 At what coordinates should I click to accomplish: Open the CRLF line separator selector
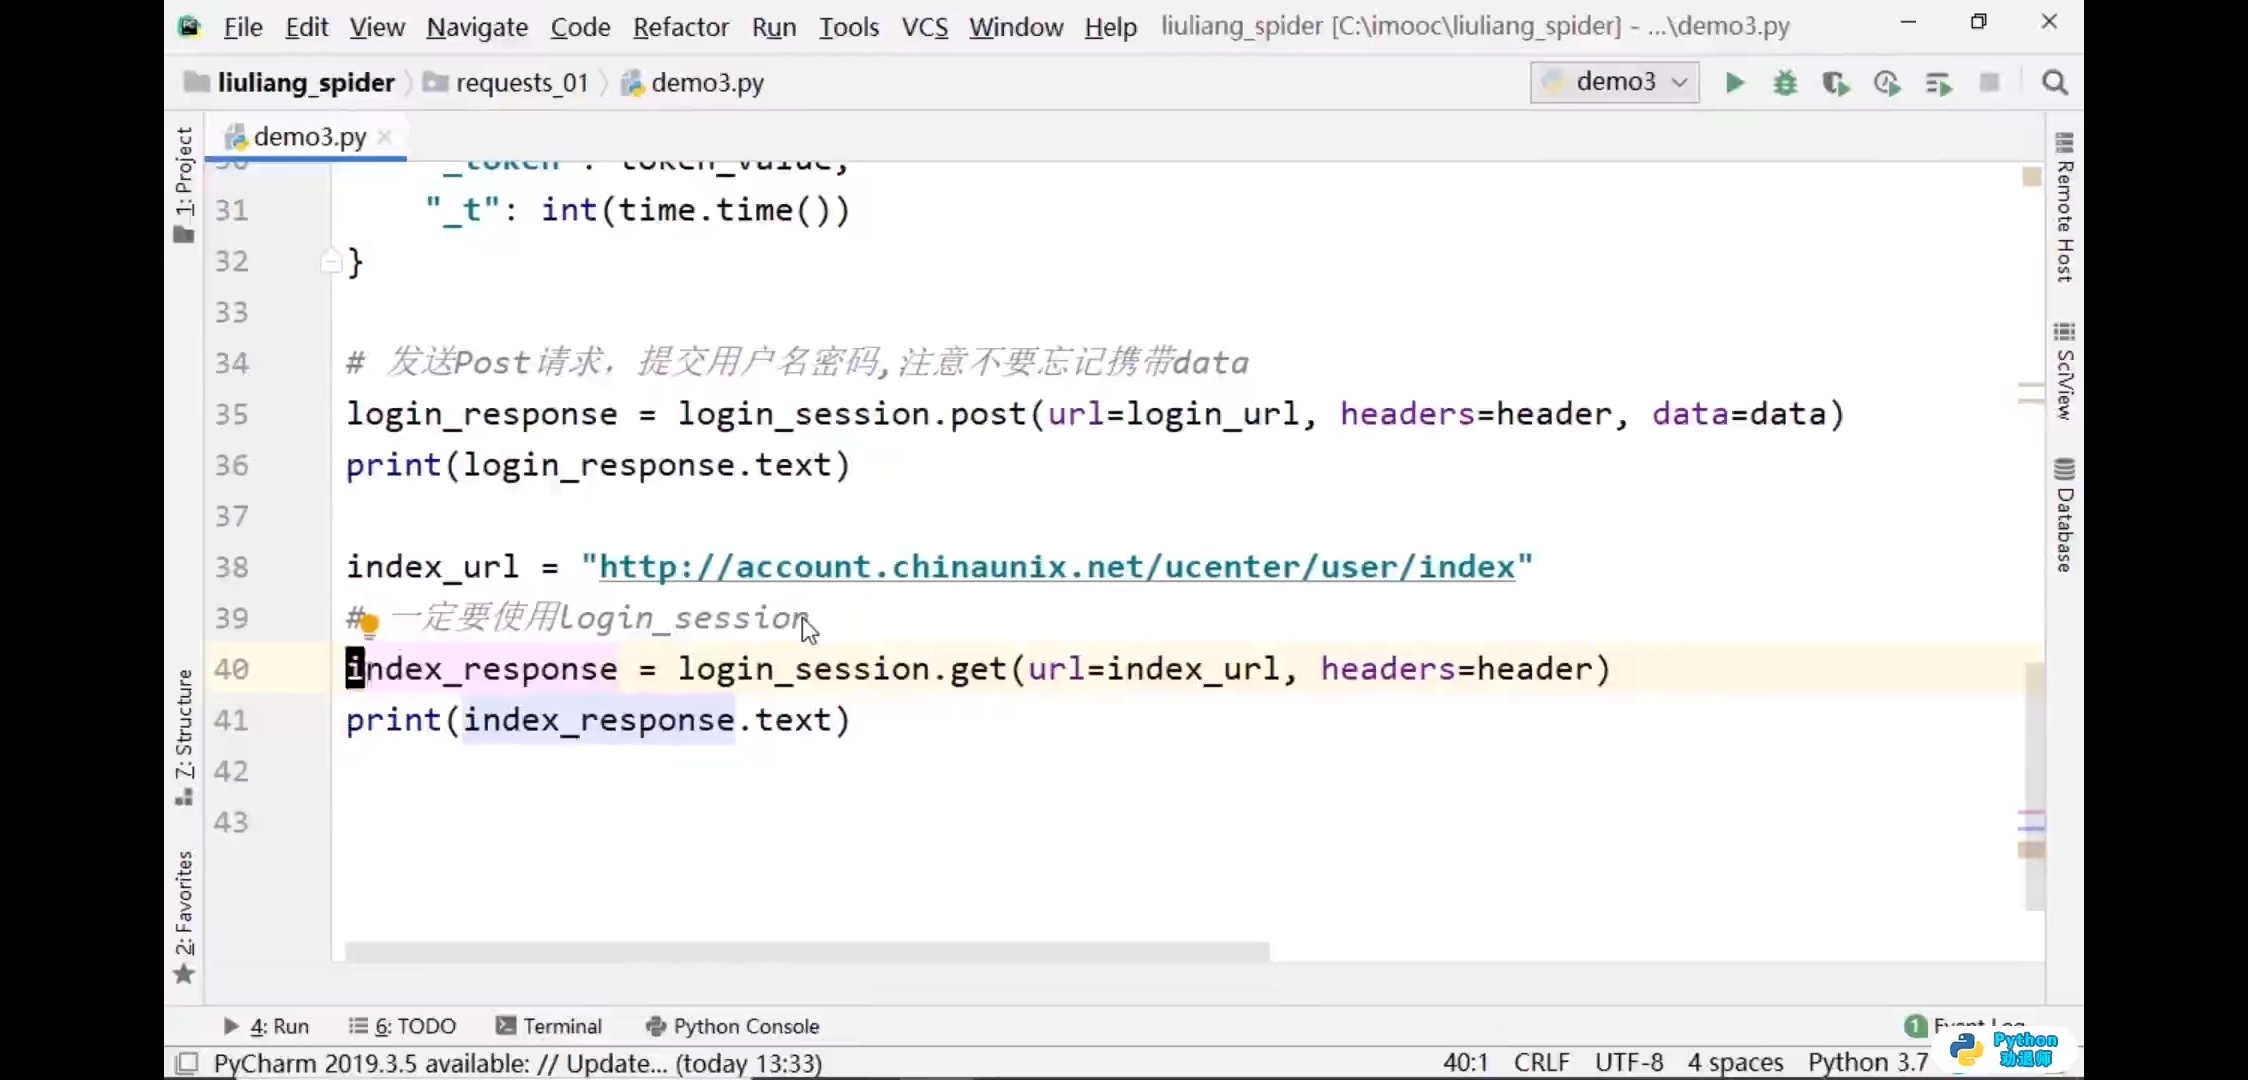[x=1541, y=1062]
